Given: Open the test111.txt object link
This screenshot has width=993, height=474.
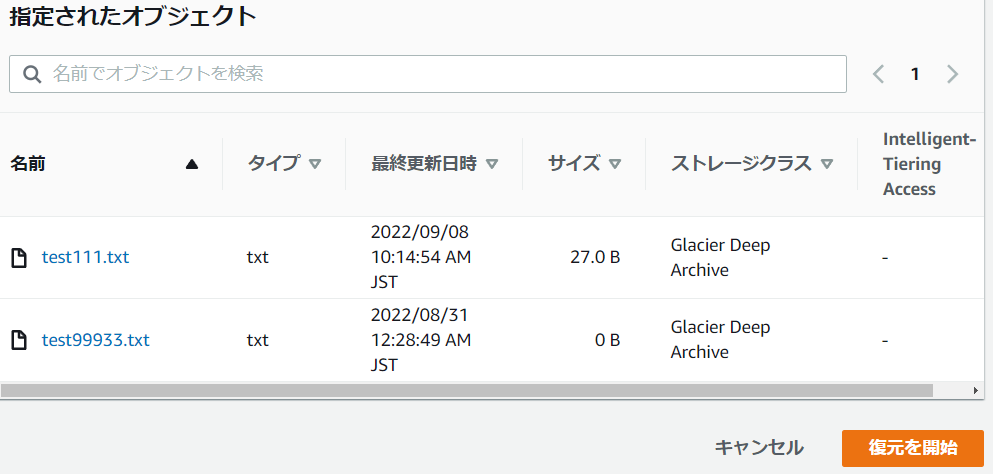Looking at the screenshot, I should point(85,258).
